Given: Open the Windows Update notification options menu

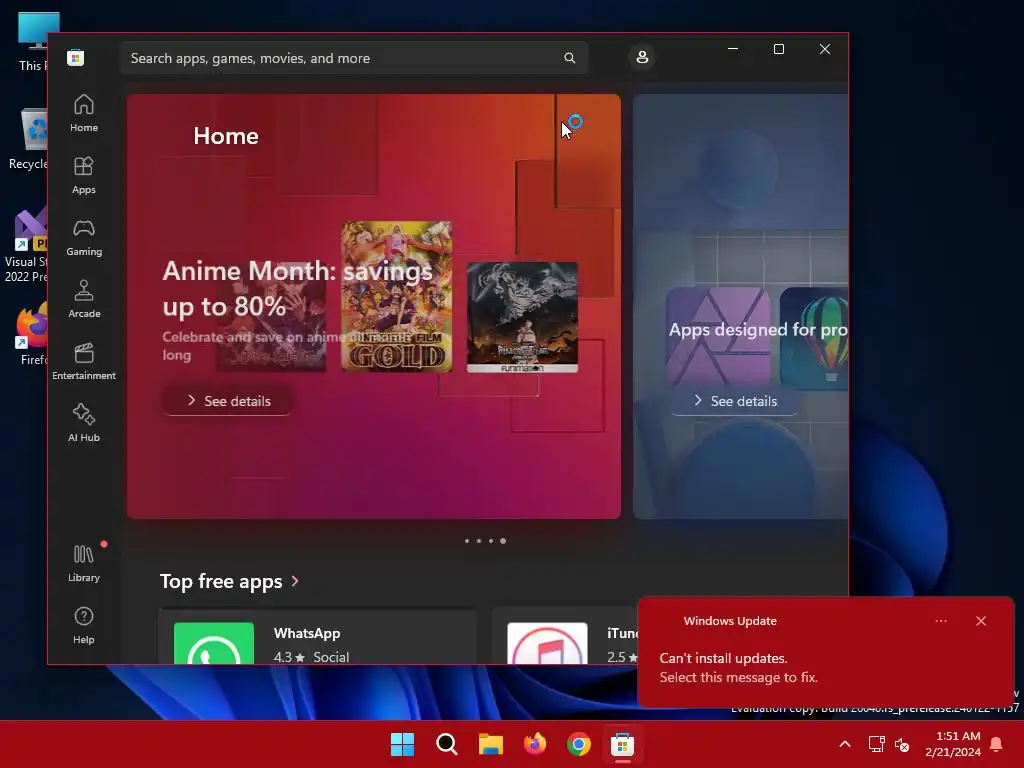Looking at the screenshot, I should 941,621.
